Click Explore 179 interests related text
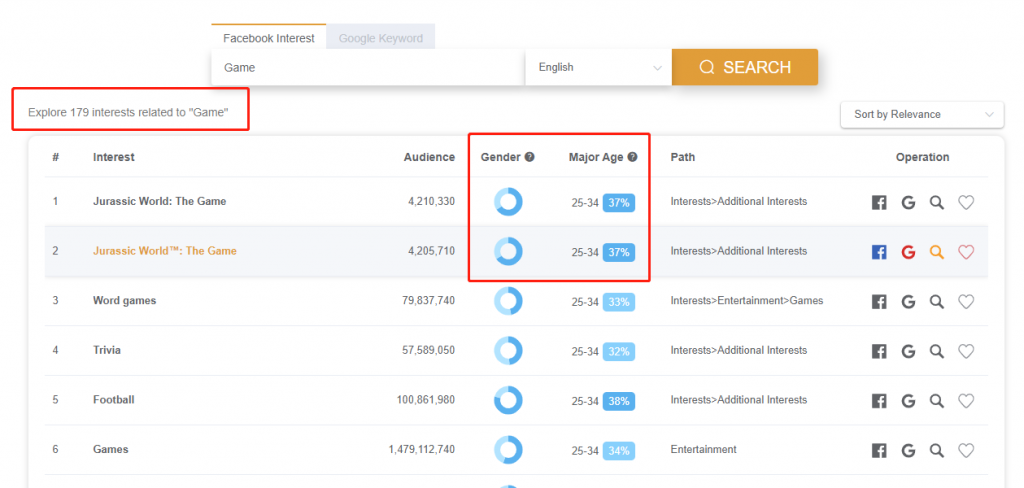The image size is (1024, 488). 128,112
